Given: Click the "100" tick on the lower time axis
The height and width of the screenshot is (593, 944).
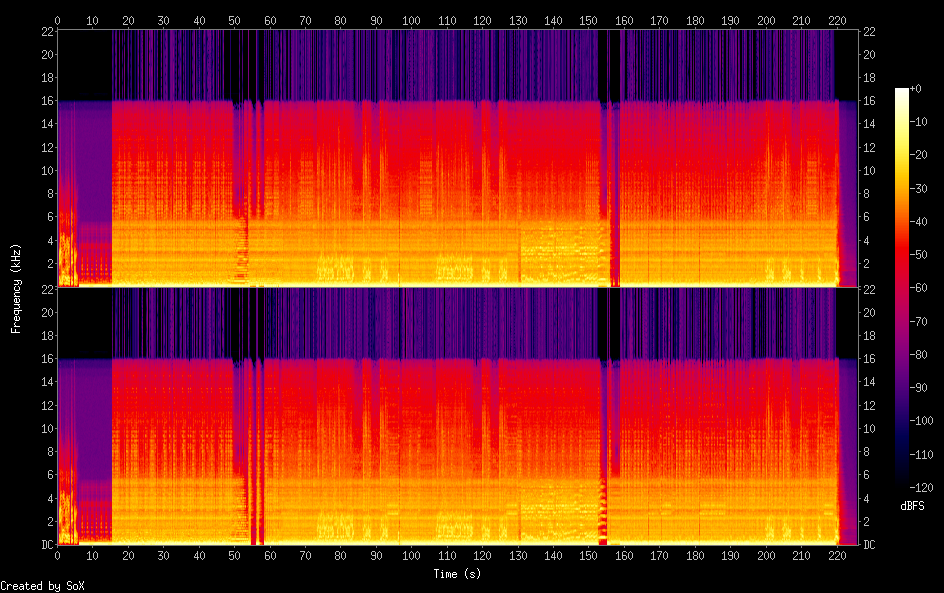Looking at the screenshot, I should (x=411, y=556).
